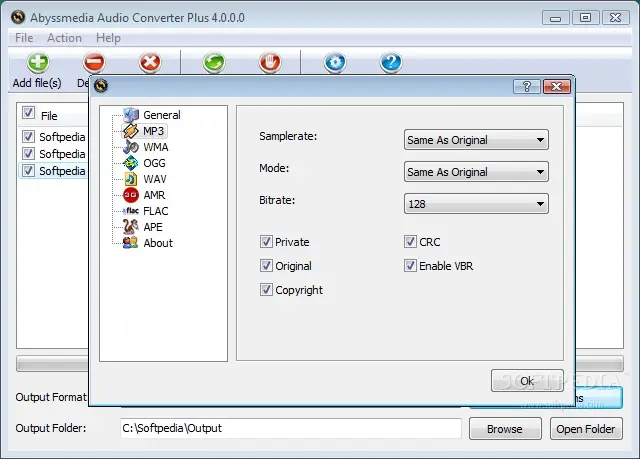
Task: Click the options dialog title bar icon
Action: [101, 86]
